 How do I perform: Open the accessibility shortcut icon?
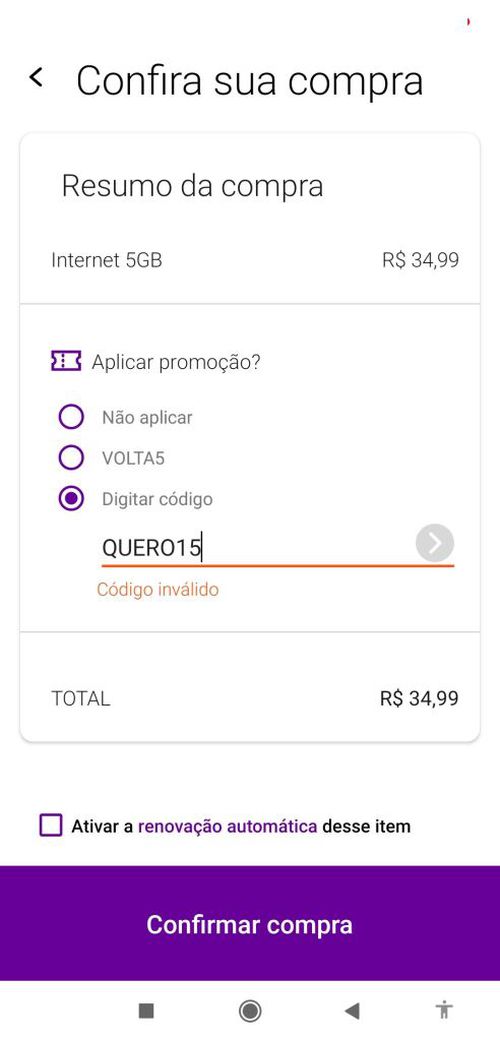pyautogui.click(x=444, y=1010)
